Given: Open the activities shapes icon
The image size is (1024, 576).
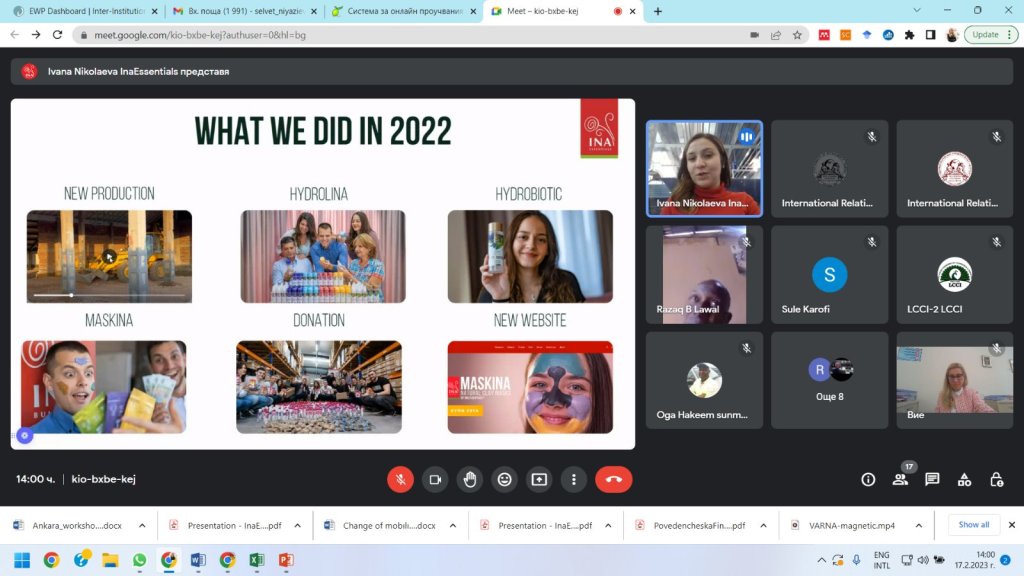Looking at the screenshot, I should tap(964, 480).
